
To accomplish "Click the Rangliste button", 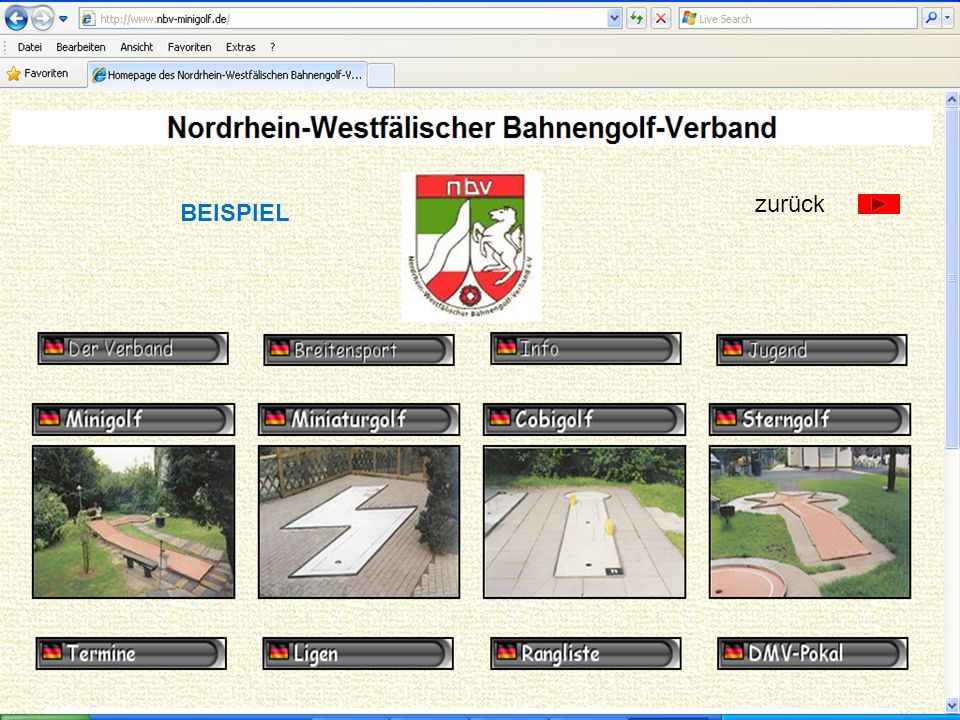I will click(585, 653).
